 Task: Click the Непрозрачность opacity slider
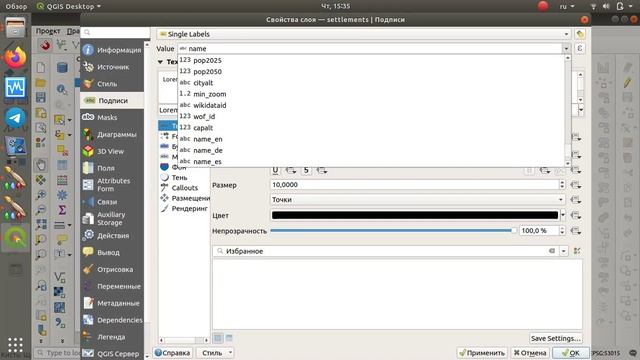[x=393, y=231]
